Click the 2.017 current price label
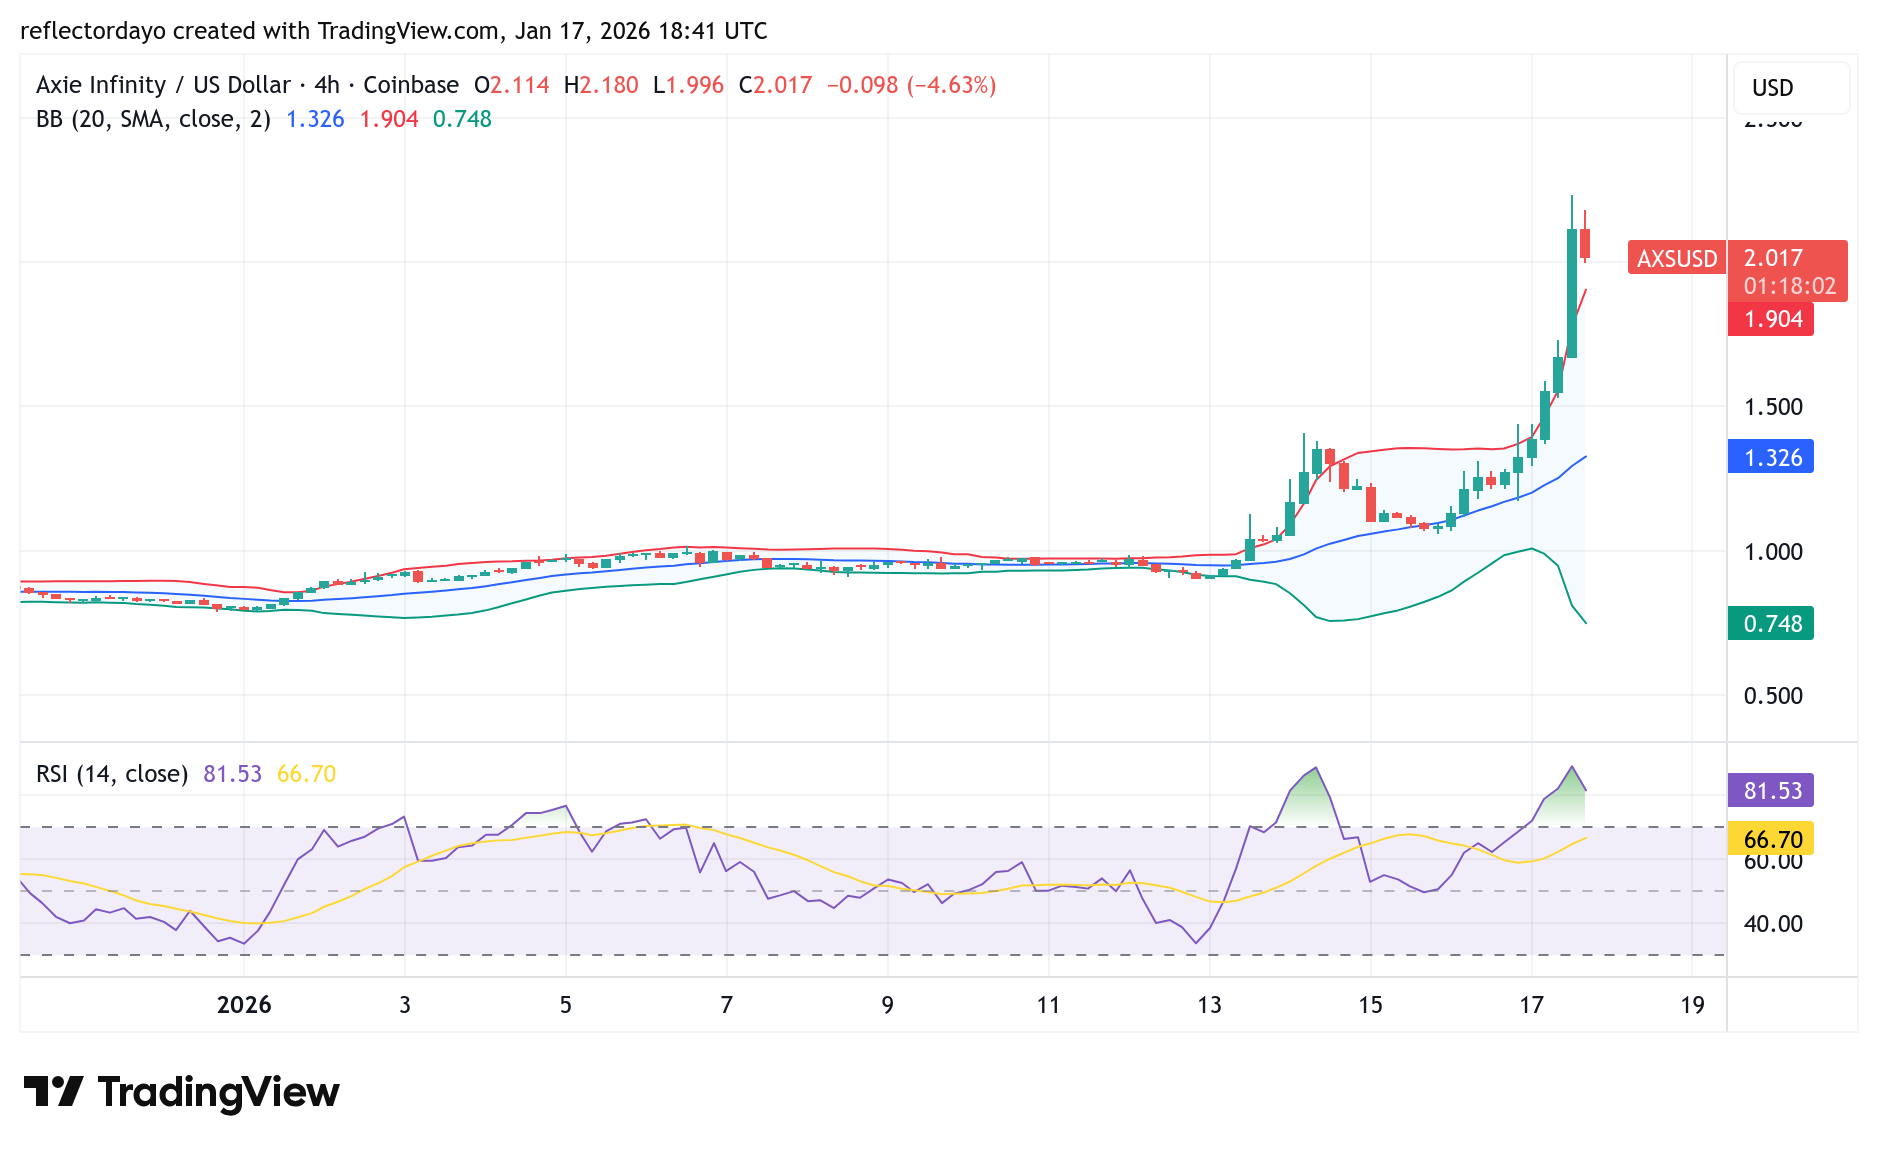 [x=1773, y=258]
